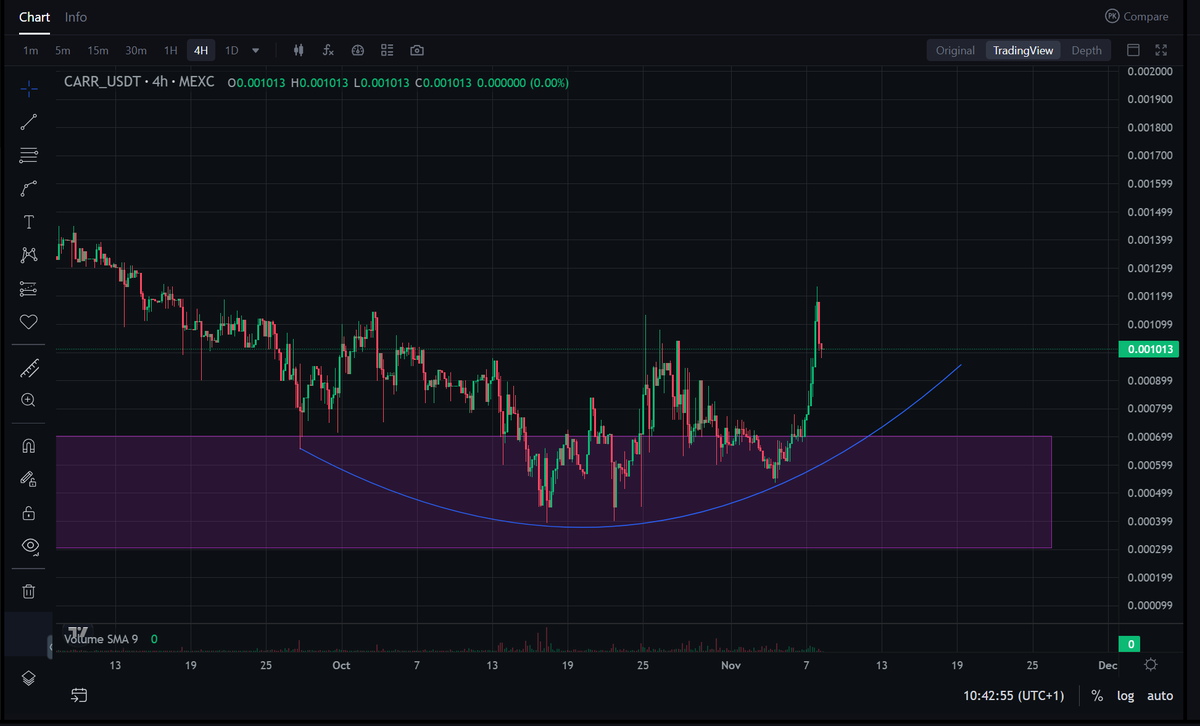Select the ruler measure tool

28,368
